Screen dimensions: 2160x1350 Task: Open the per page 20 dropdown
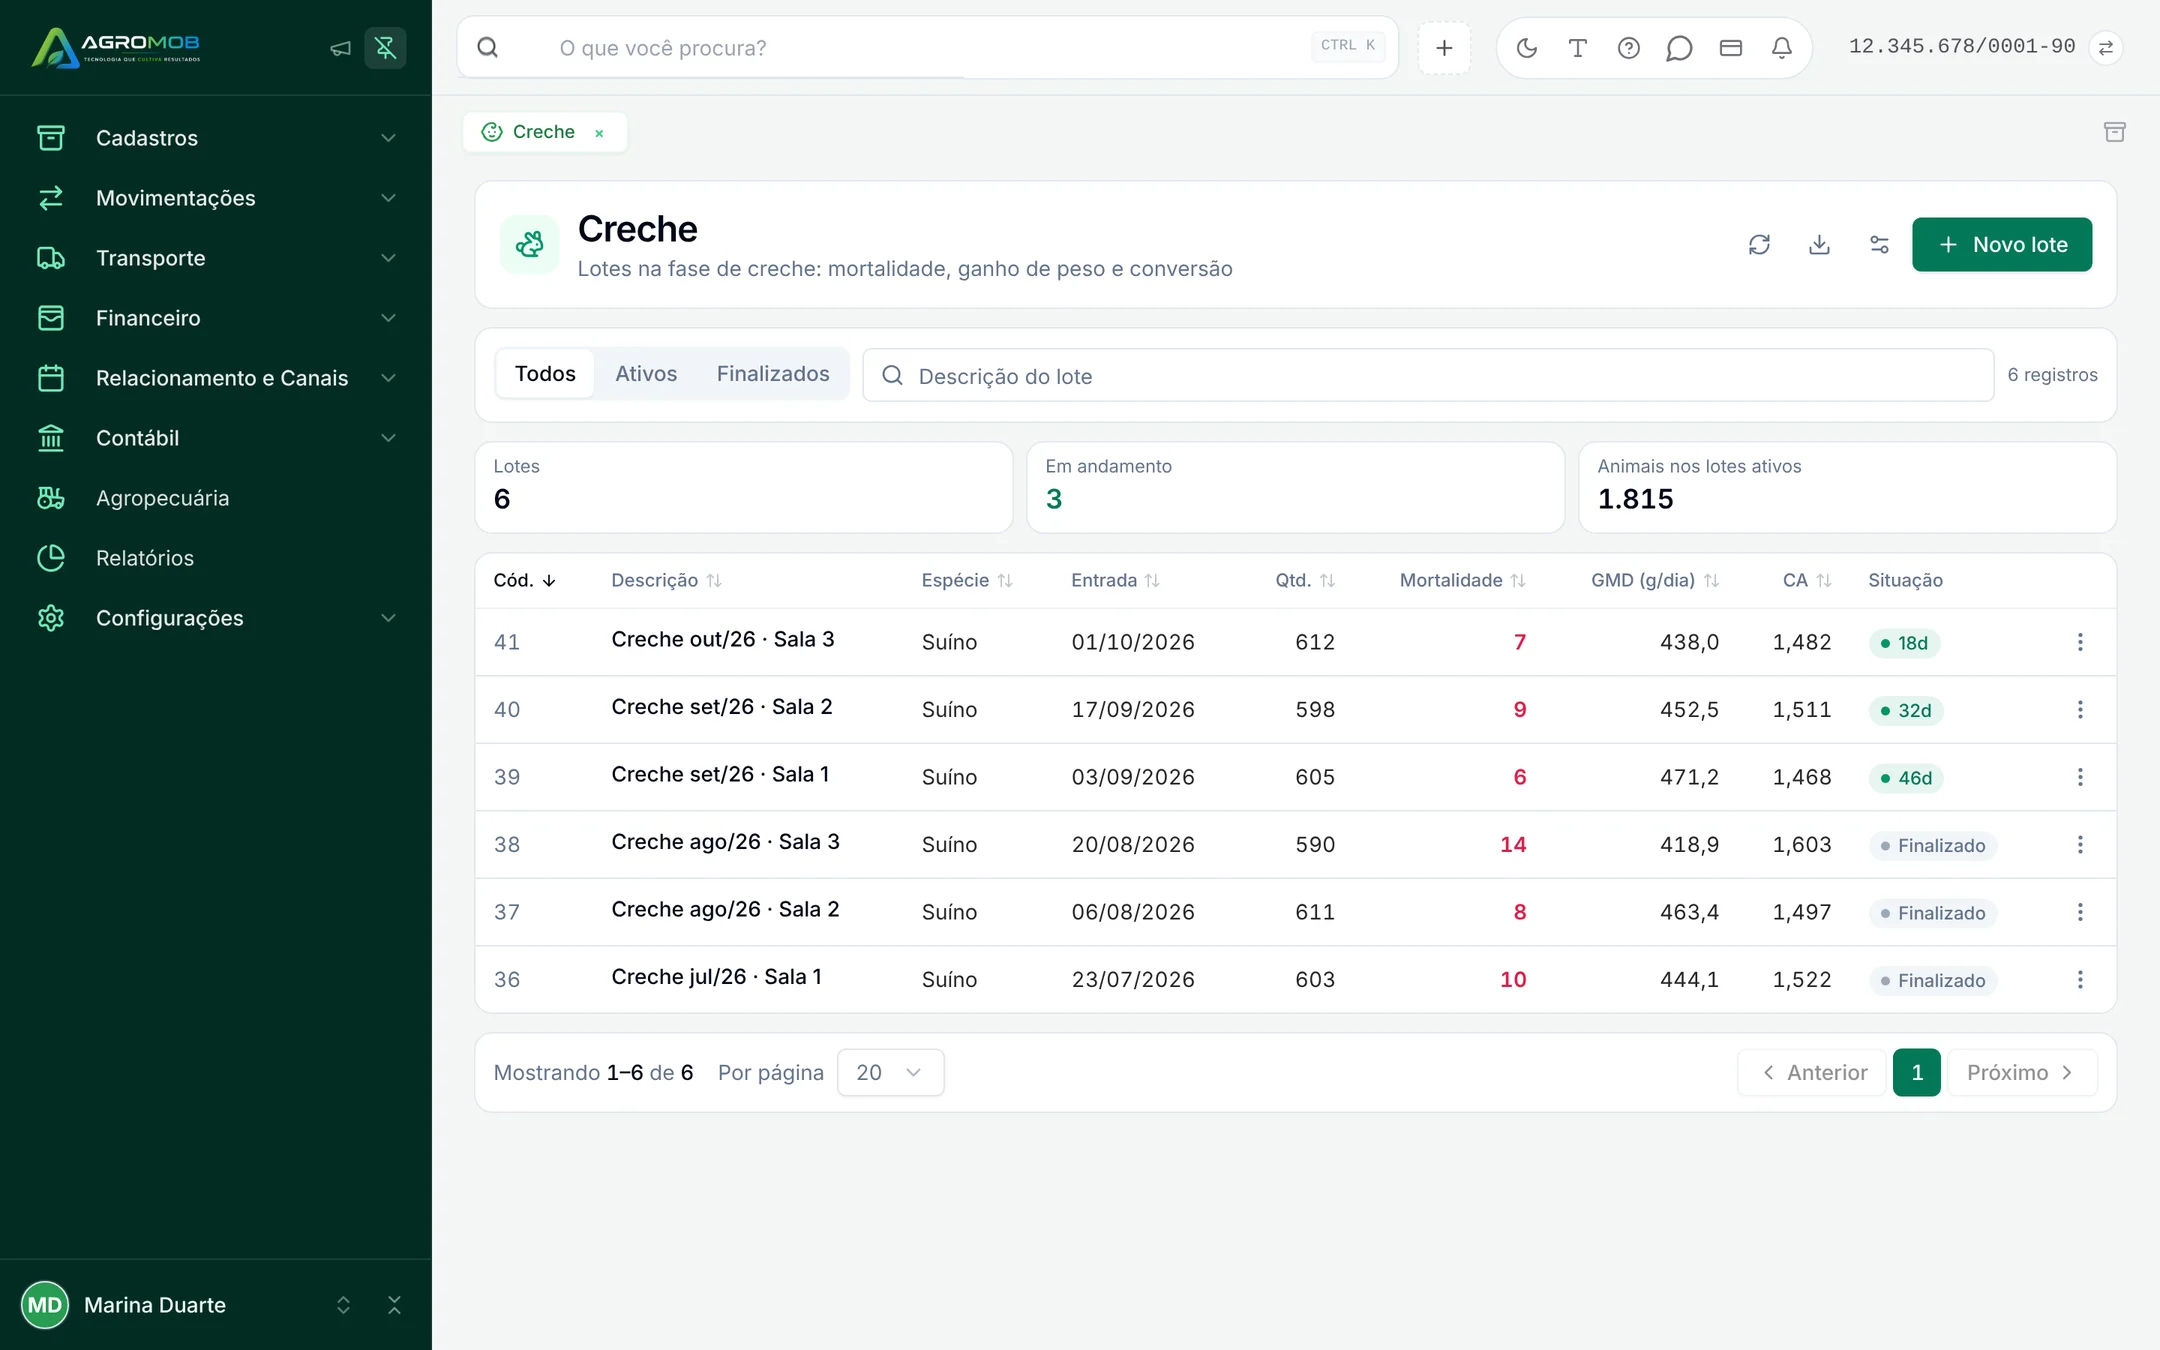coord(890,1072)
